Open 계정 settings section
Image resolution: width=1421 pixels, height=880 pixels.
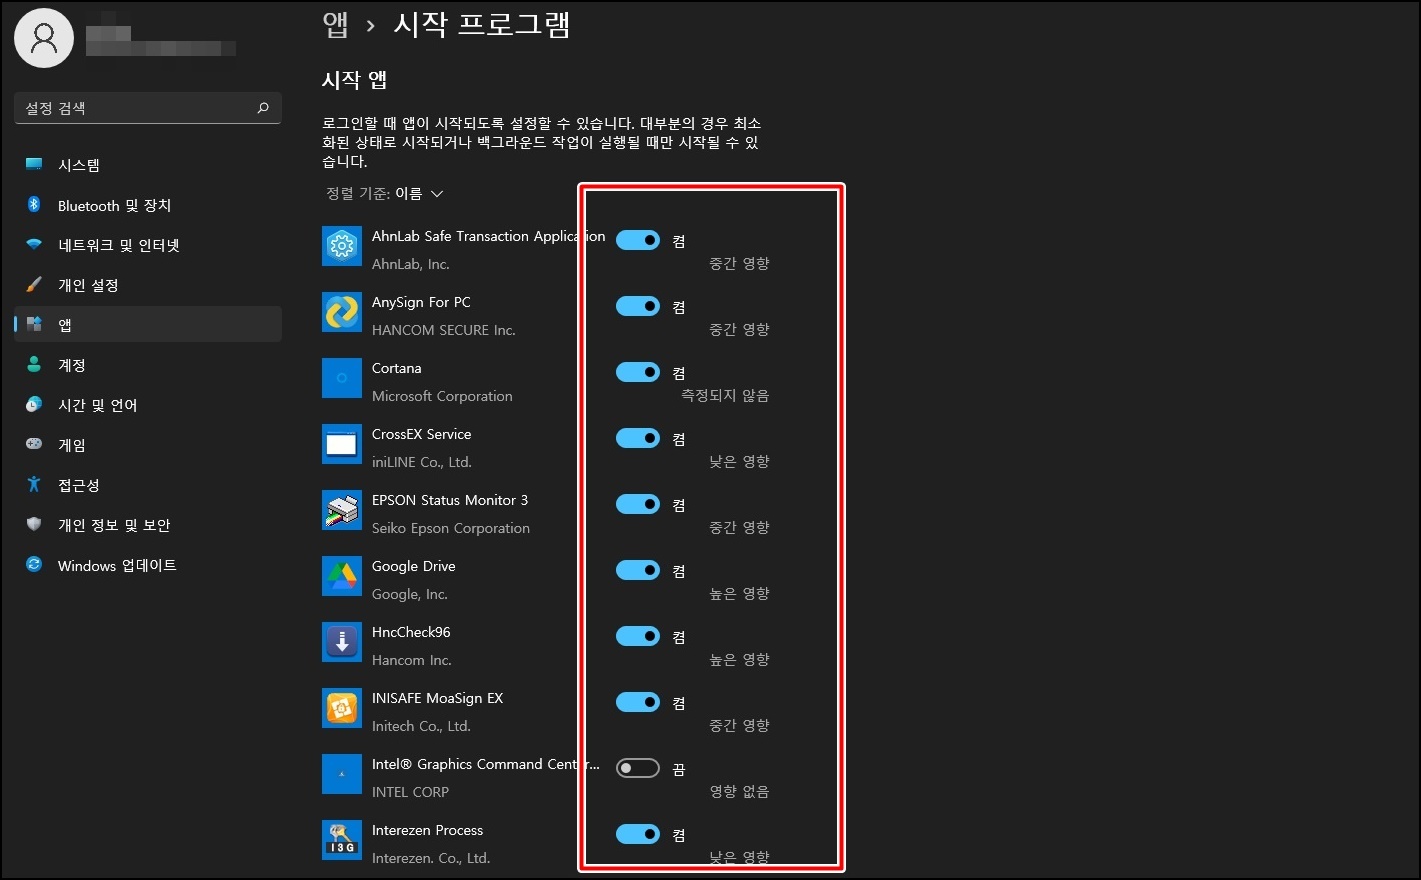coord(148,365)
